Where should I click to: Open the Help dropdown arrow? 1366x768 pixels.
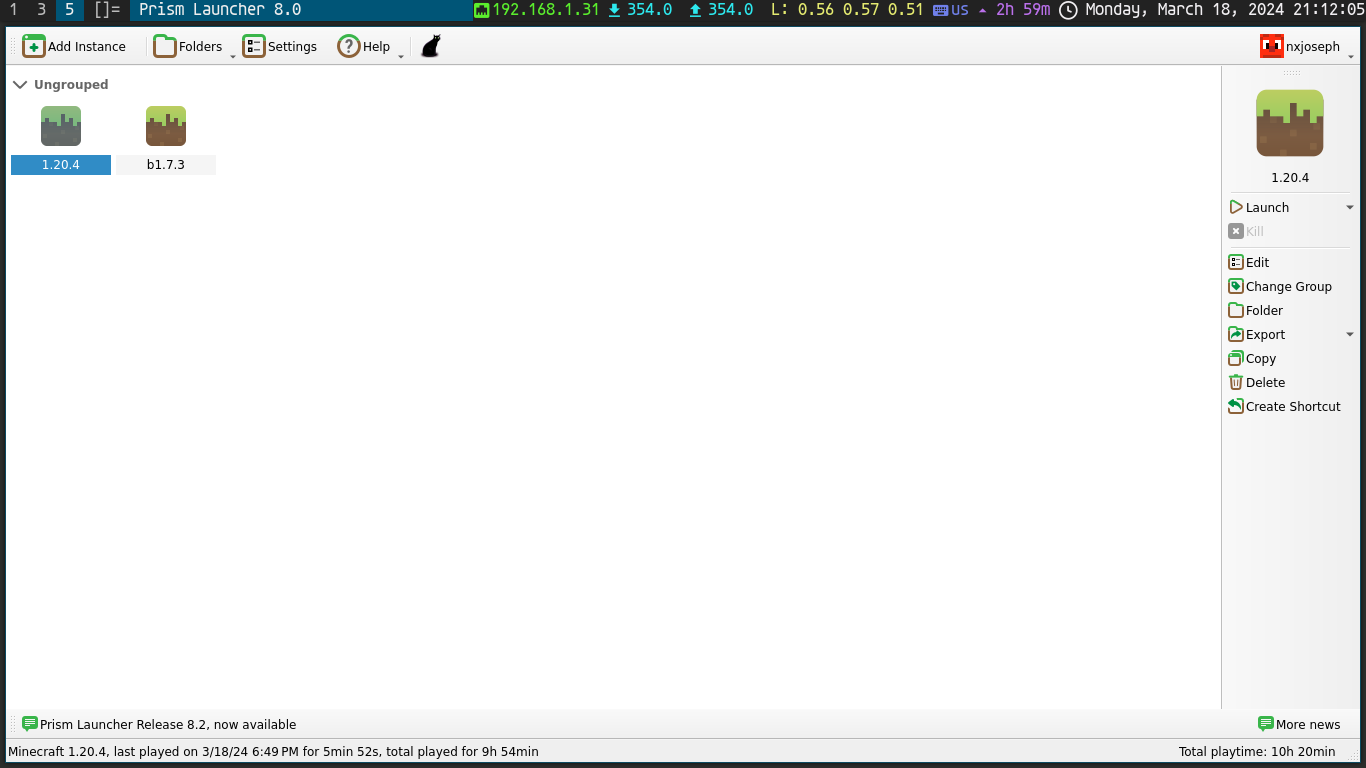point(401,56)
